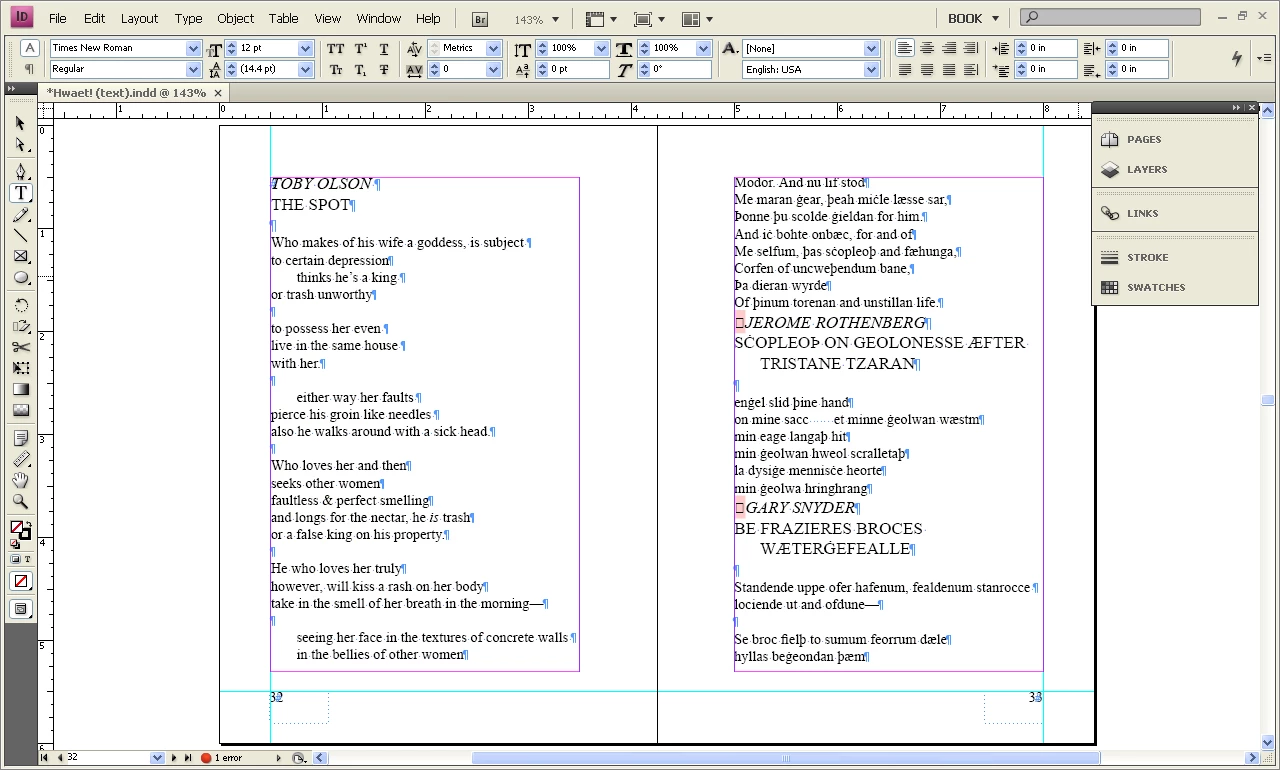
Task: Select the Gradient Feather tool
Action: coord(20,410)
